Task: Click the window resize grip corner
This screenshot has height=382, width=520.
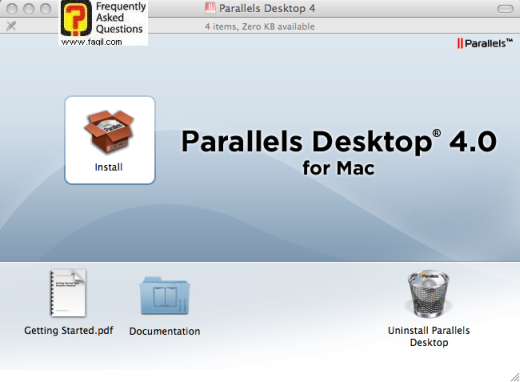Action: [515, 377]
